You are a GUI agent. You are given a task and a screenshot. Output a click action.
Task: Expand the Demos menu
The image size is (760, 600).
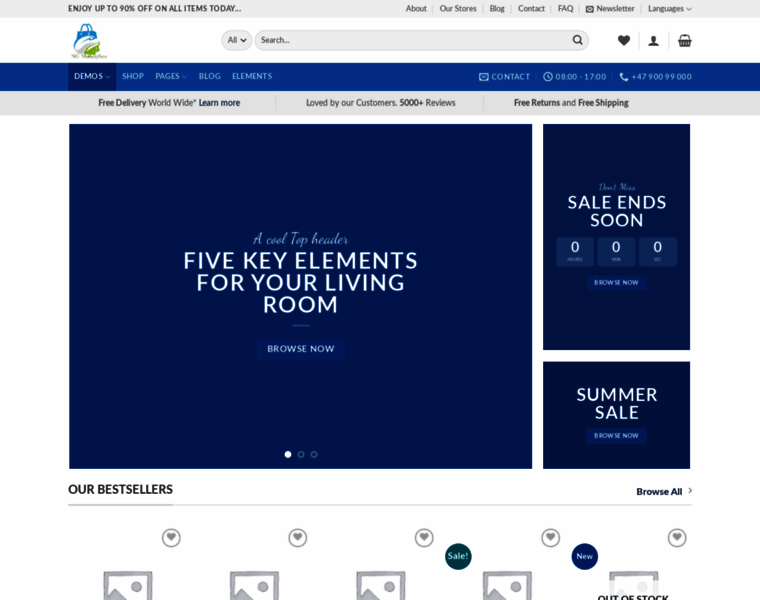tap(92, 77)
